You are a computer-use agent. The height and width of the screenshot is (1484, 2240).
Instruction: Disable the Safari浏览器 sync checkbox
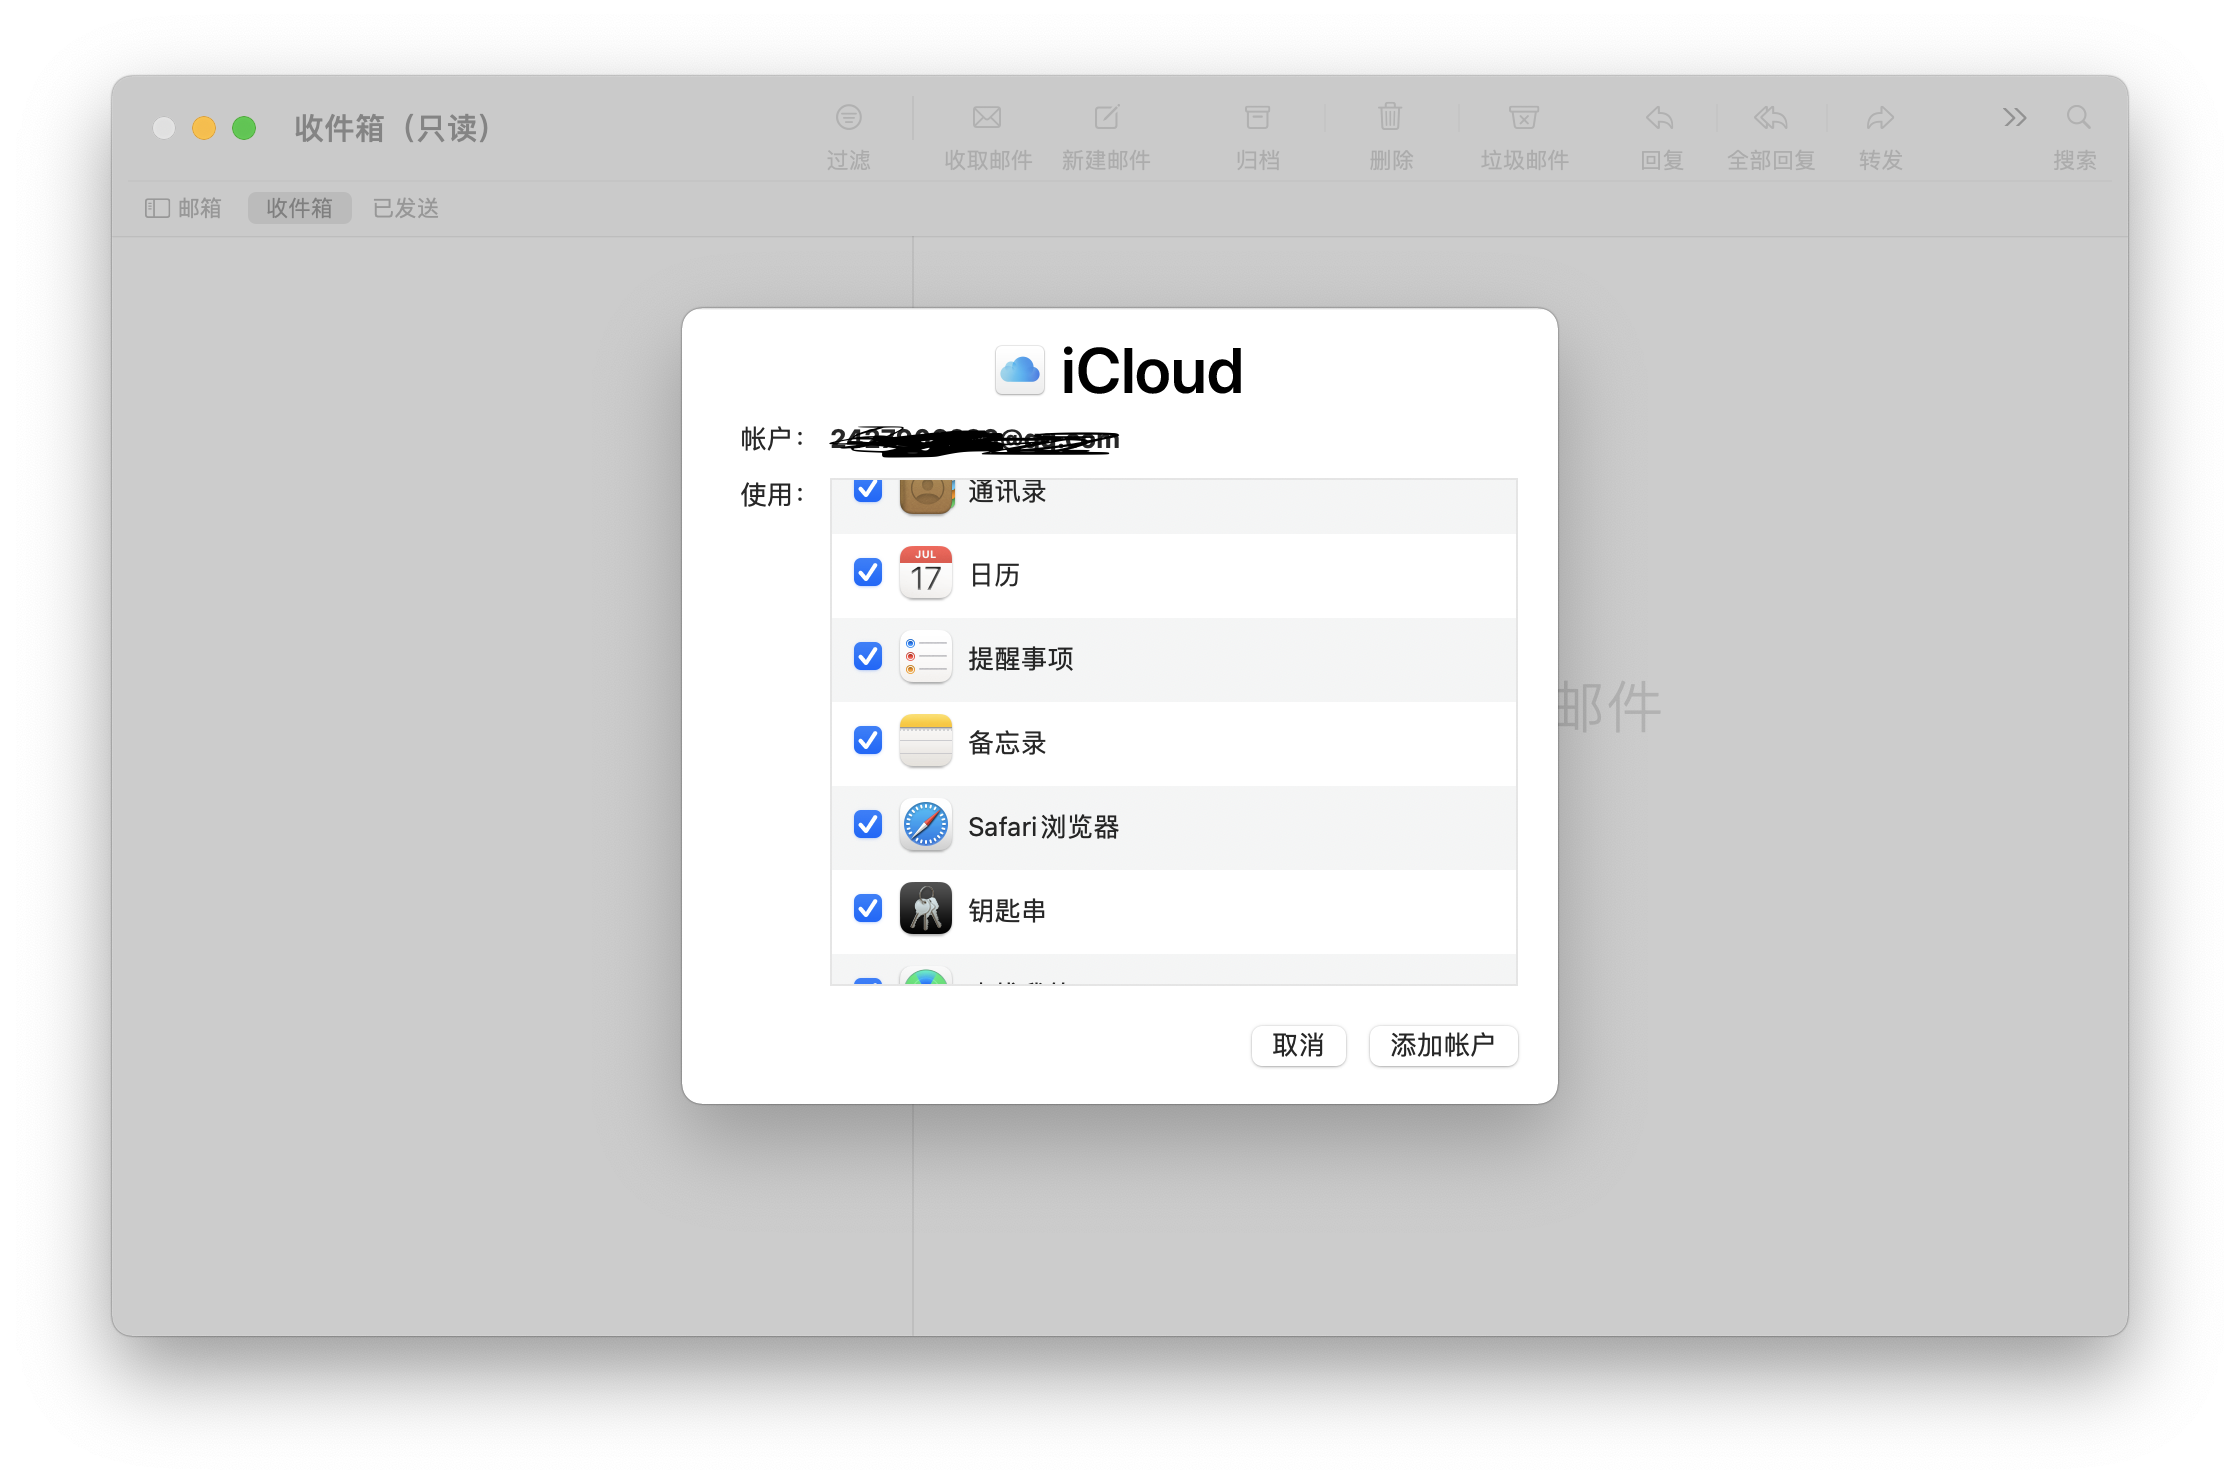[868, 825]
